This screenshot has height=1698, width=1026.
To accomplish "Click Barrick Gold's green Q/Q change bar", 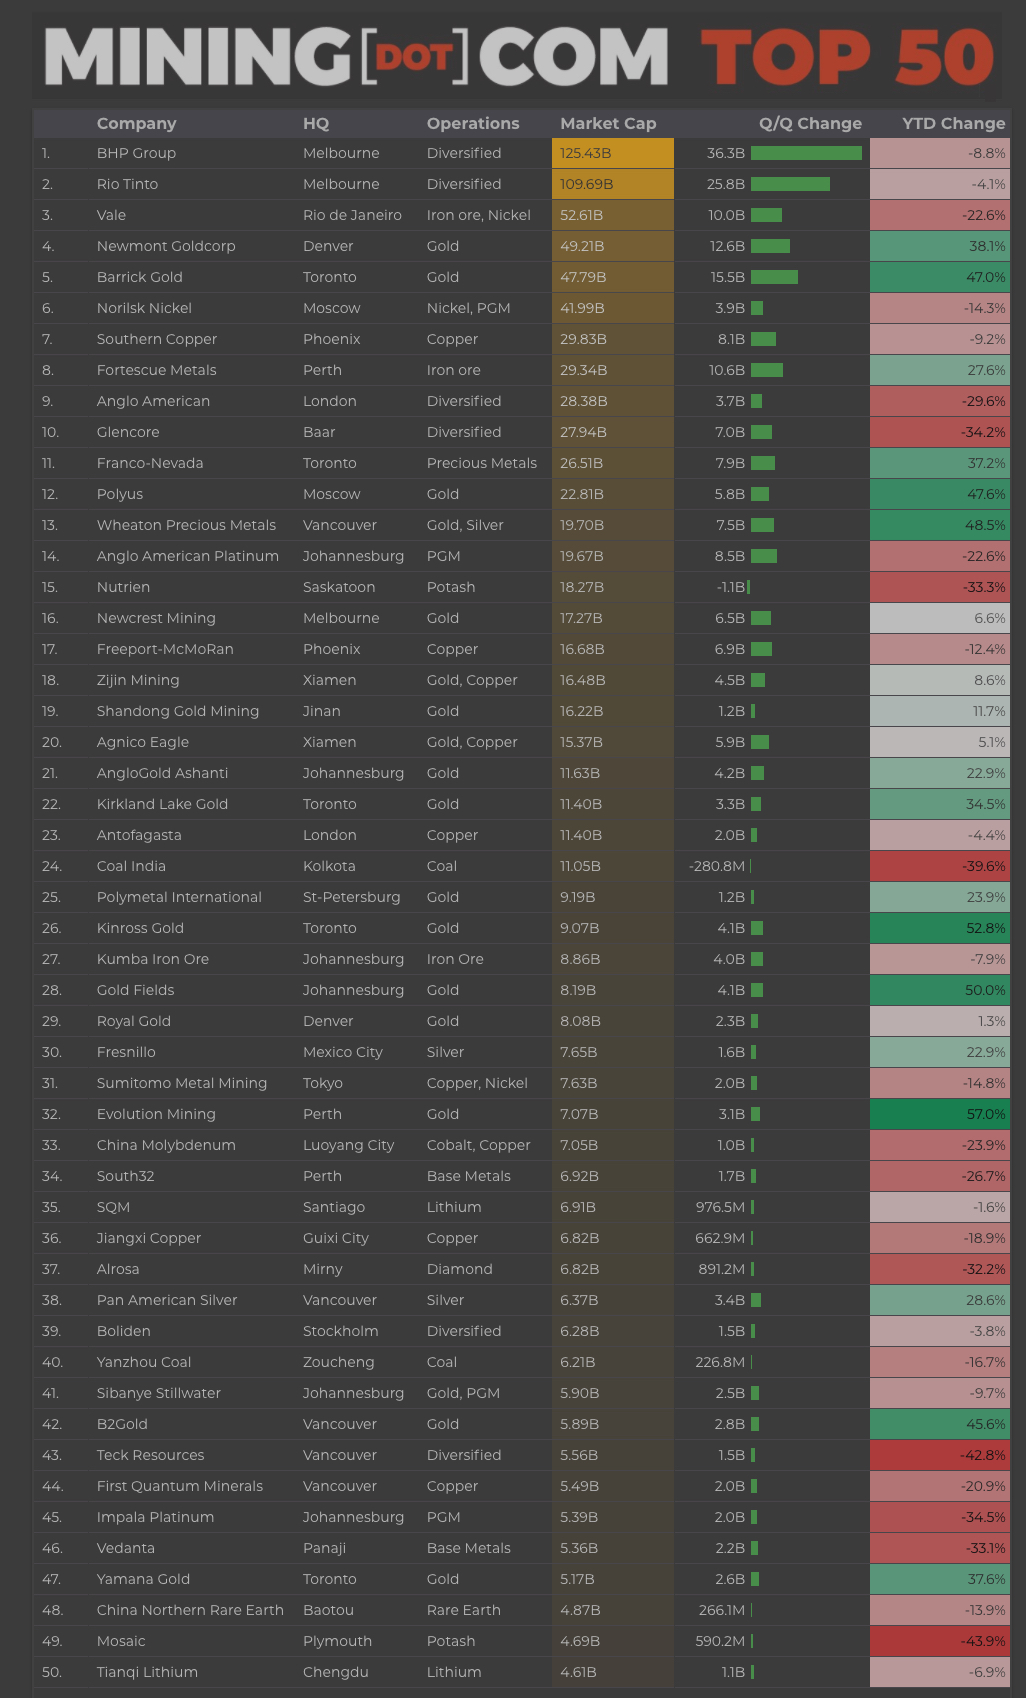I will [774, 277].
